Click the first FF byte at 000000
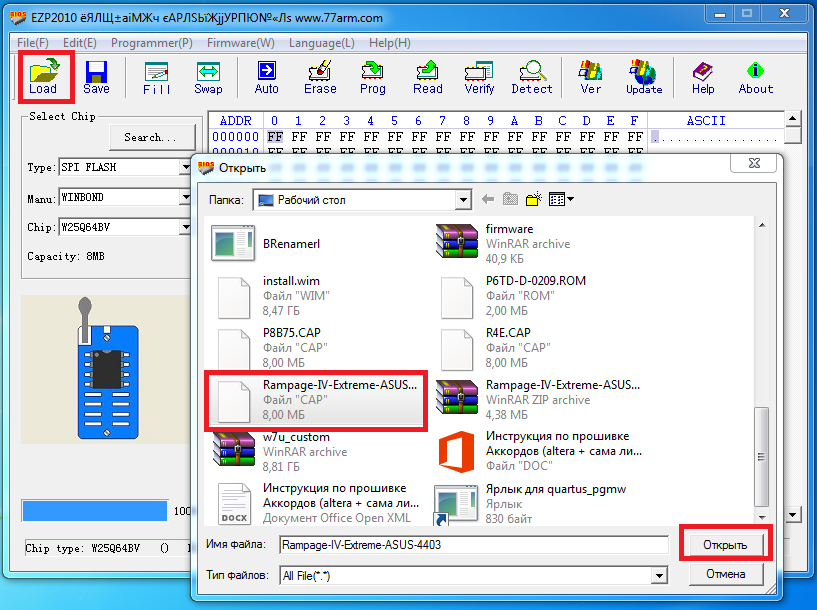 pyautogui.click(x=275, y=137)
